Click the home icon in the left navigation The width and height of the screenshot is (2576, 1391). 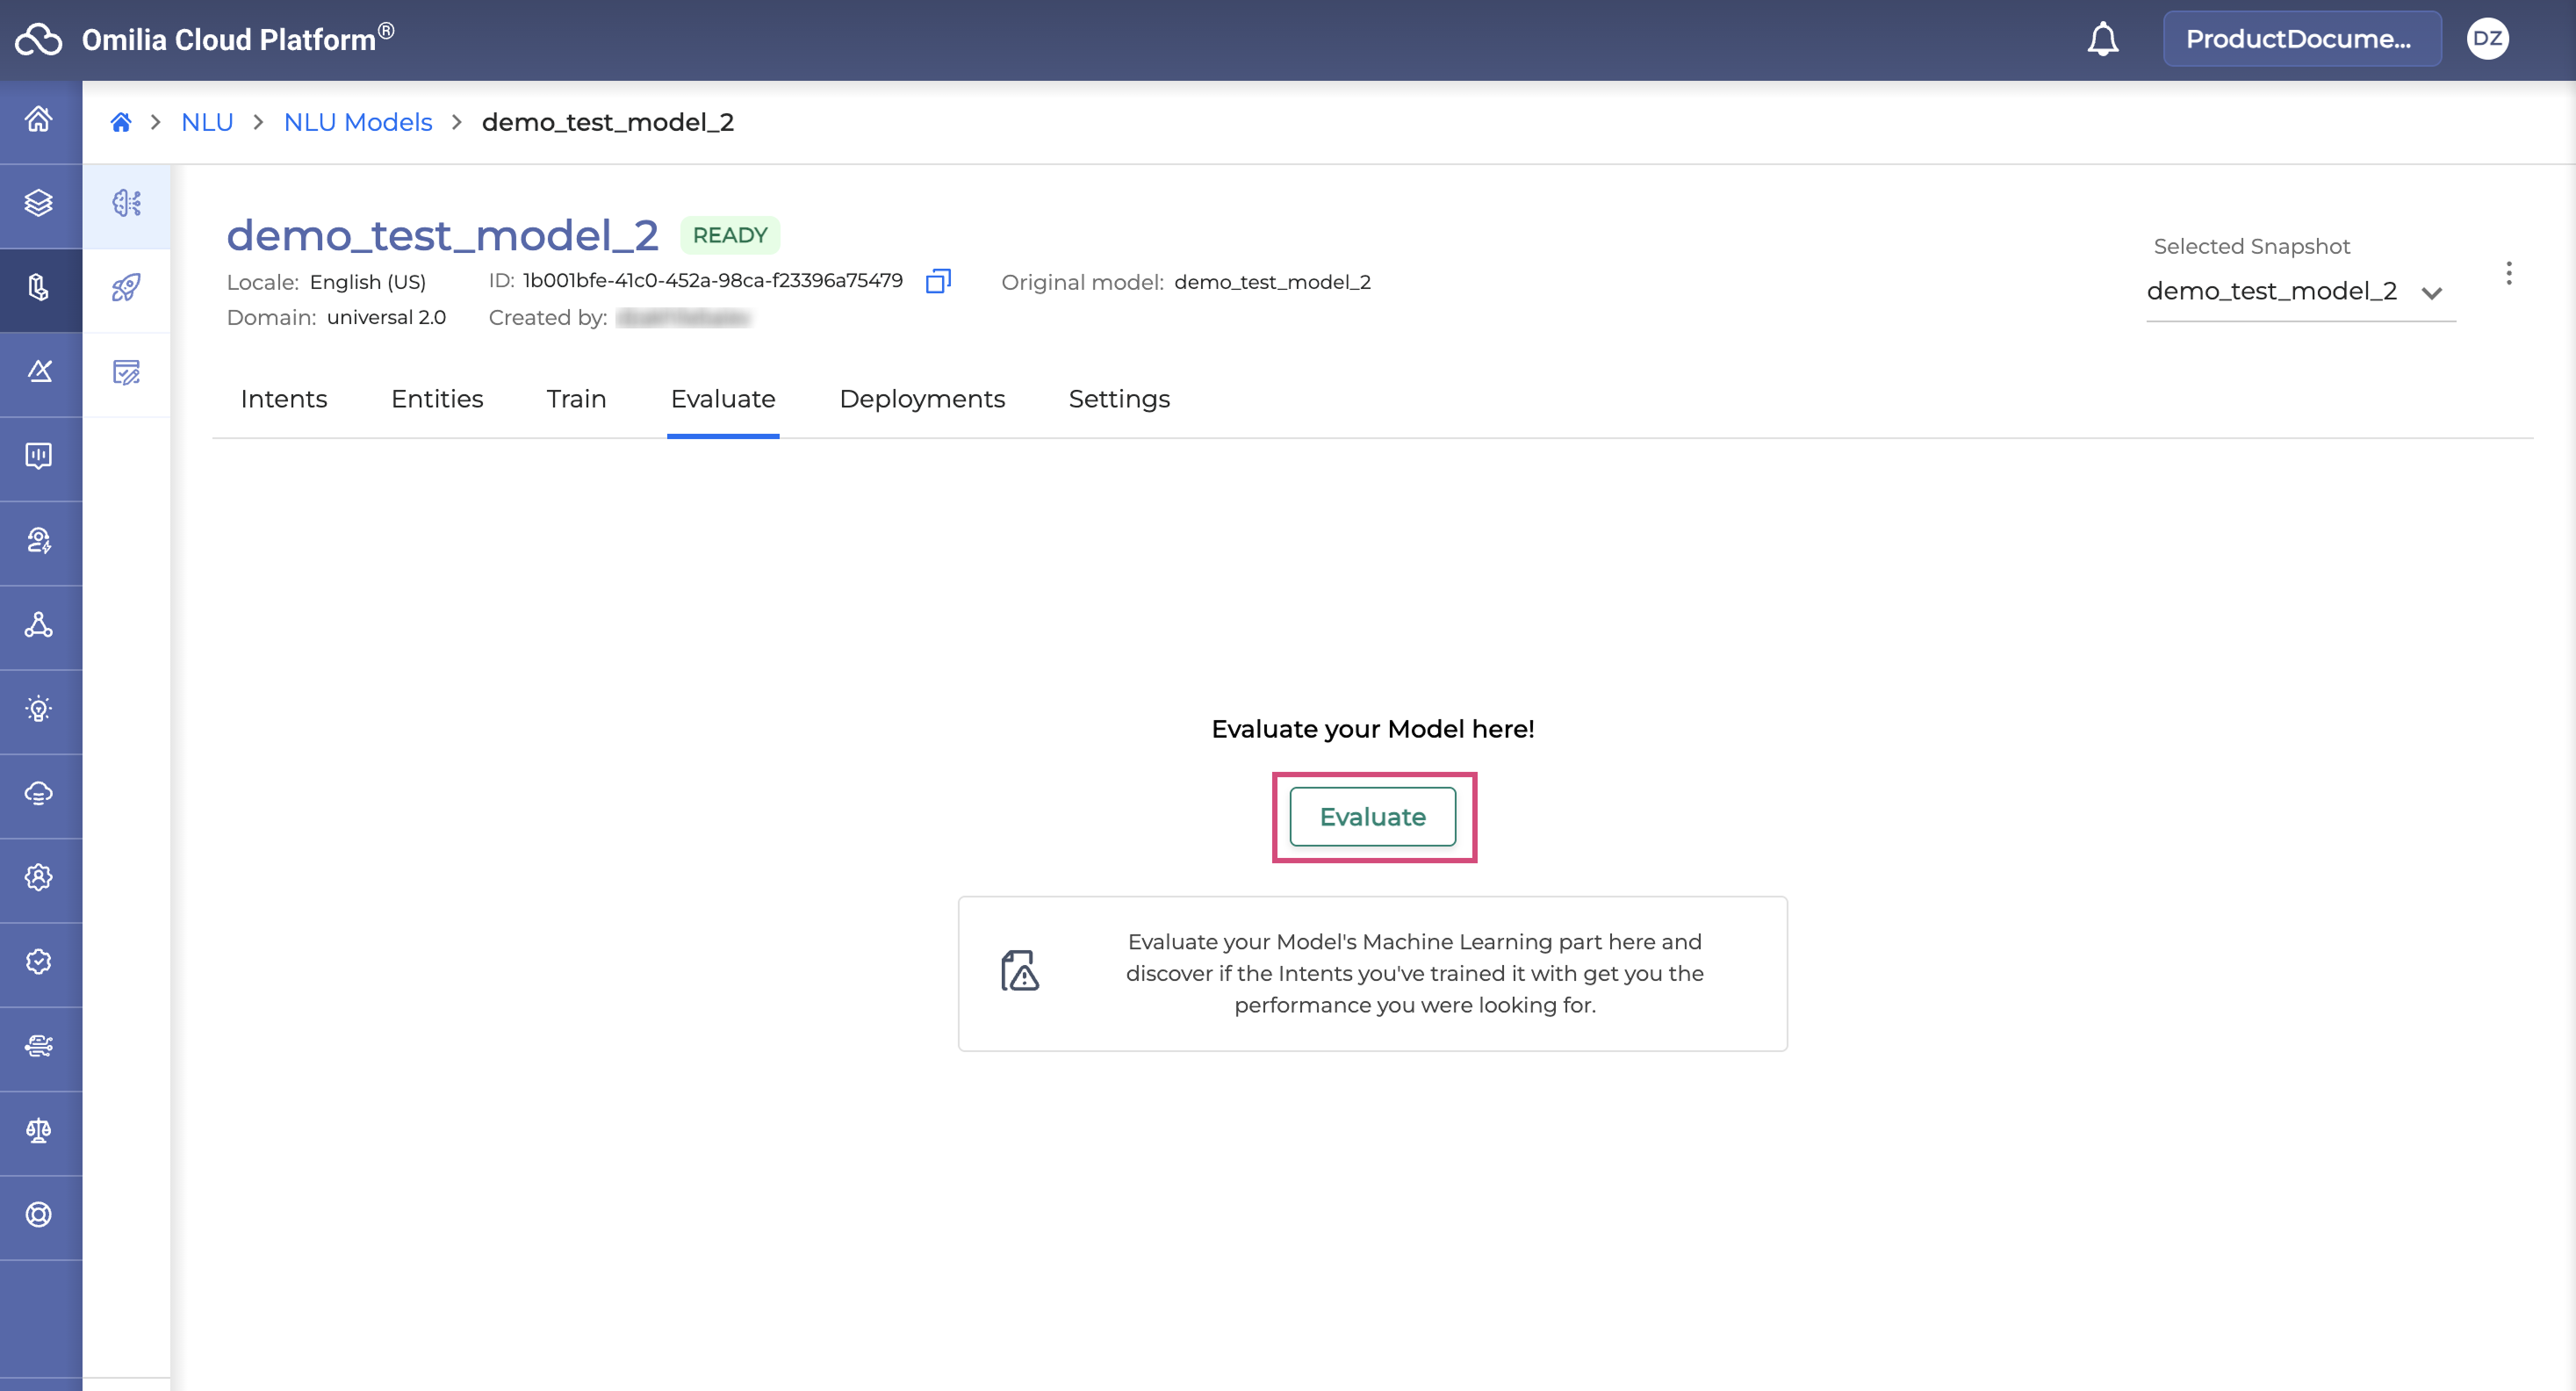tap(39, 119)
